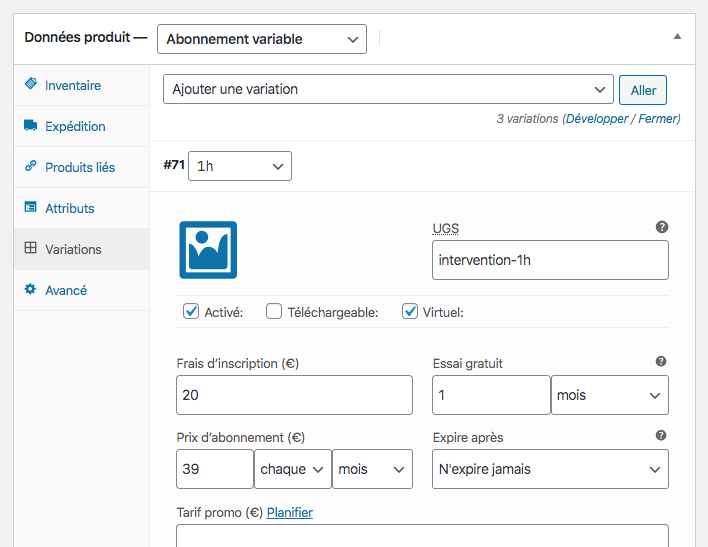
Task: Open the Essai gratuit mois period dropdown
Action: coord(610,395)
